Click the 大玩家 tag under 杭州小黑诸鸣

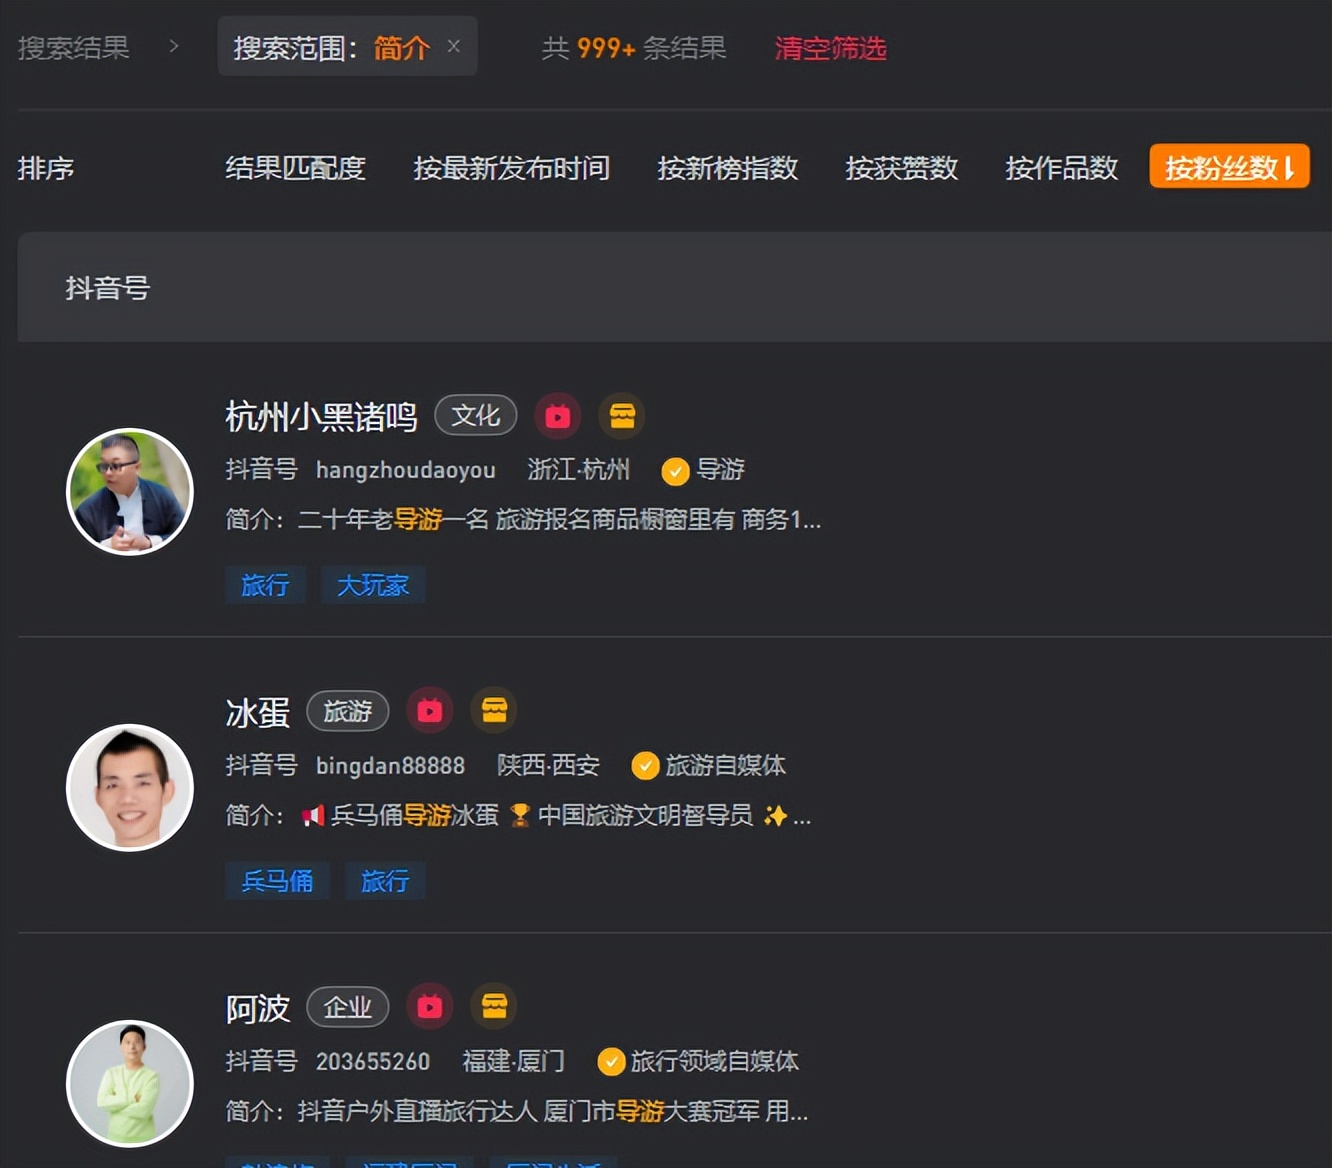click(x=373, y=585)
